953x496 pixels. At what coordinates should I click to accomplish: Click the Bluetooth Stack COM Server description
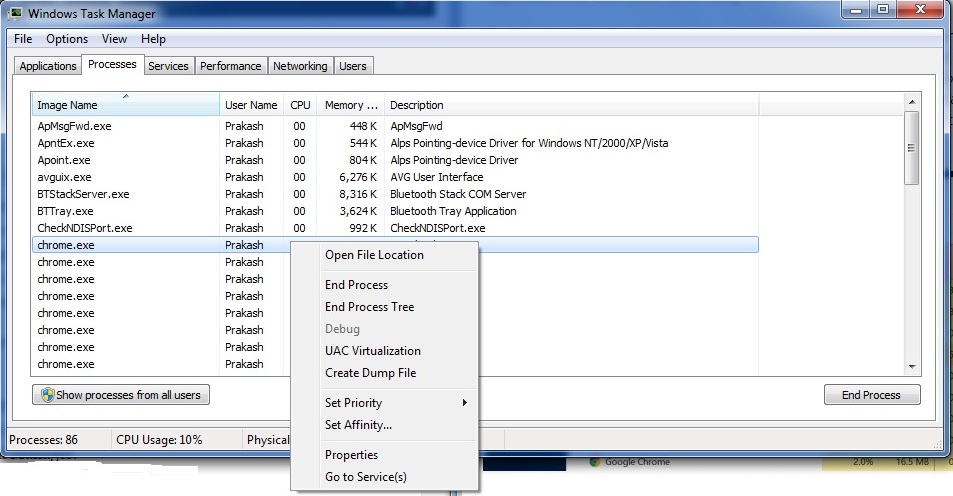tap(458, 195)
